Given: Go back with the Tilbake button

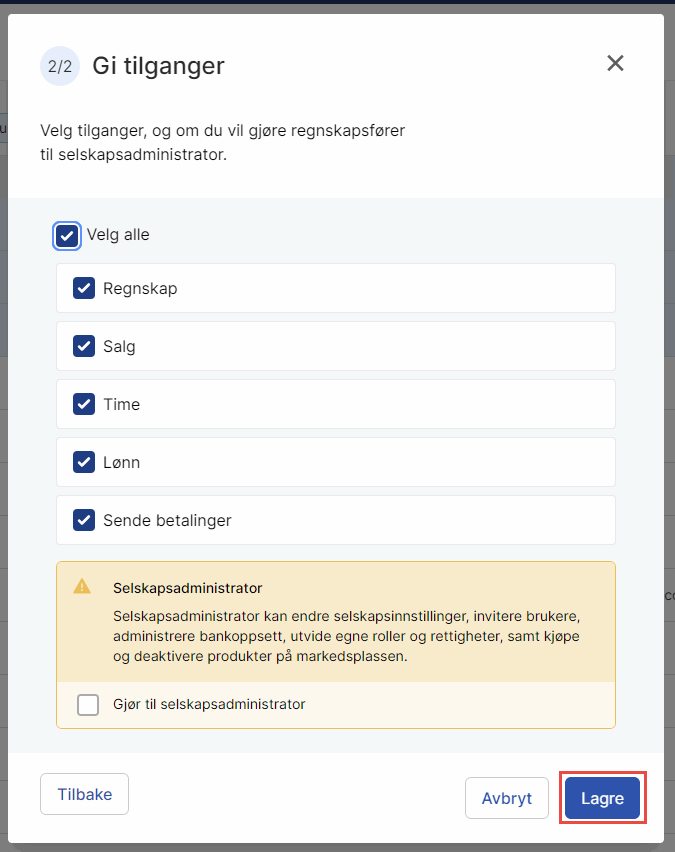Looking at the screenshot, I should (84, 794).
